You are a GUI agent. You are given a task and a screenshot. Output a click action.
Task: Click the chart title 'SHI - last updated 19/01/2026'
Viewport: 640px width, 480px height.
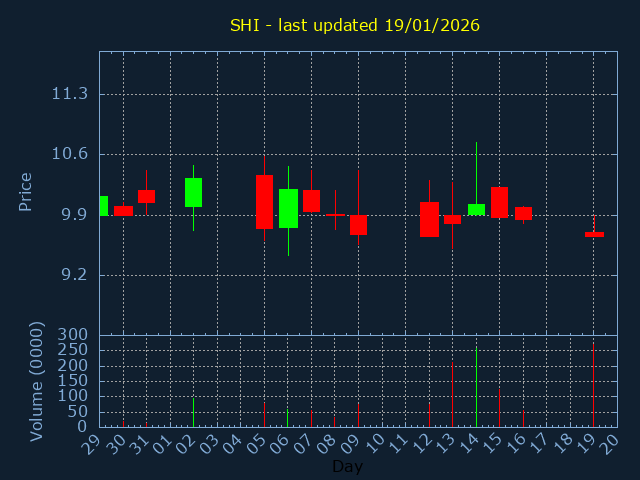point(355,25)
